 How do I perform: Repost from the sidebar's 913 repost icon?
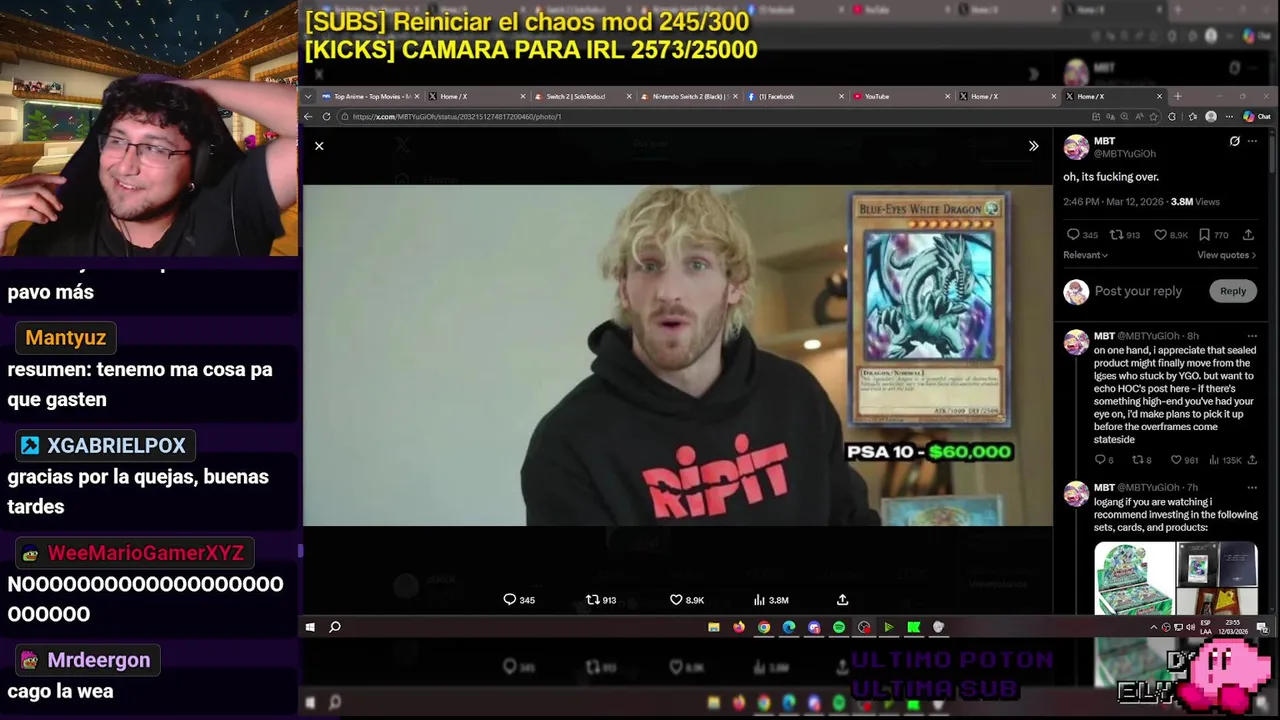[1116, 235]
